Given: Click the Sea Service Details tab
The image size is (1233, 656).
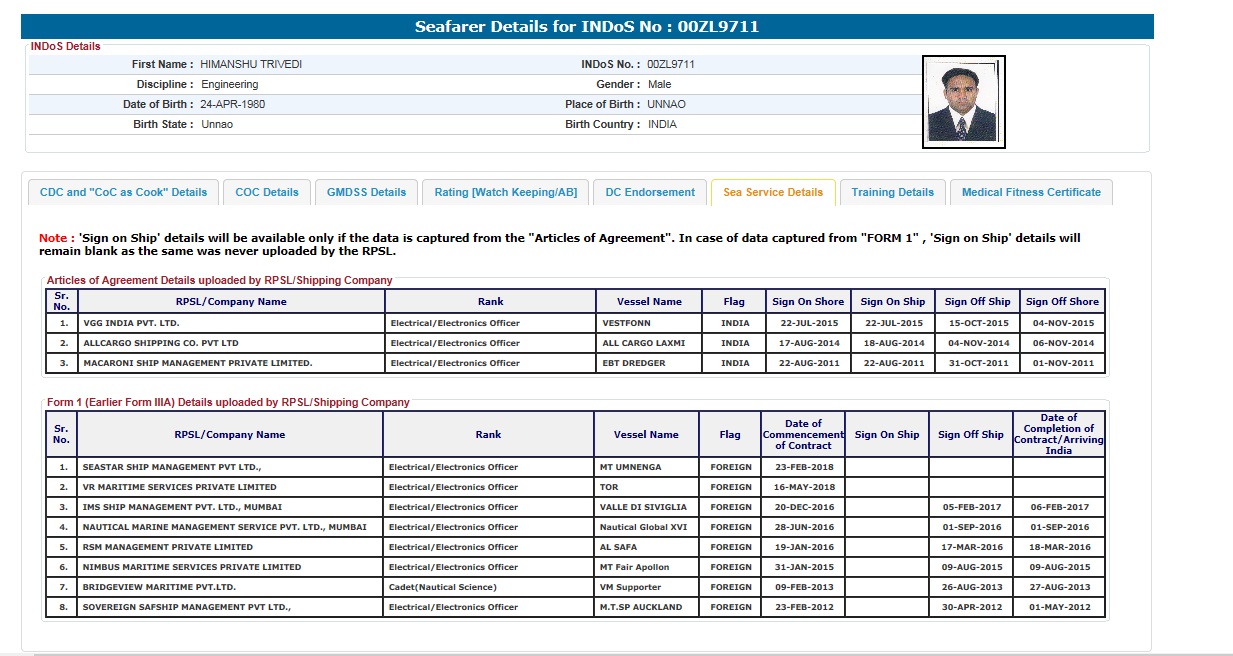Looking at the screenshot, I should (x=773, y=192).
